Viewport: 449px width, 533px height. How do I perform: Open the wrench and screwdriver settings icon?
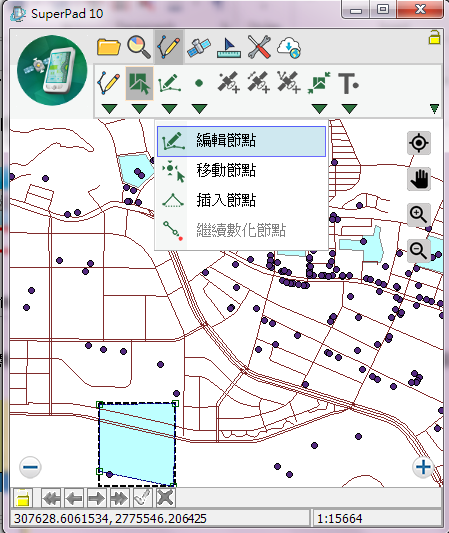259,47
